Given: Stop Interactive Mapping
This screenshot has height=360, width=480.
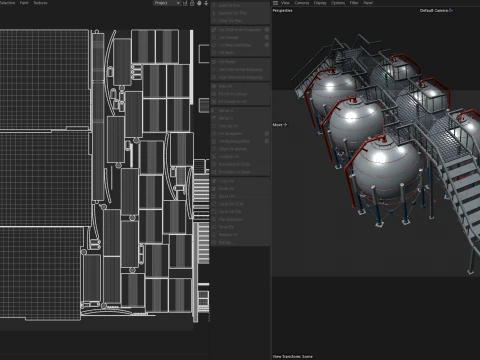Looking at the screenshot, I should coord(240,77).
